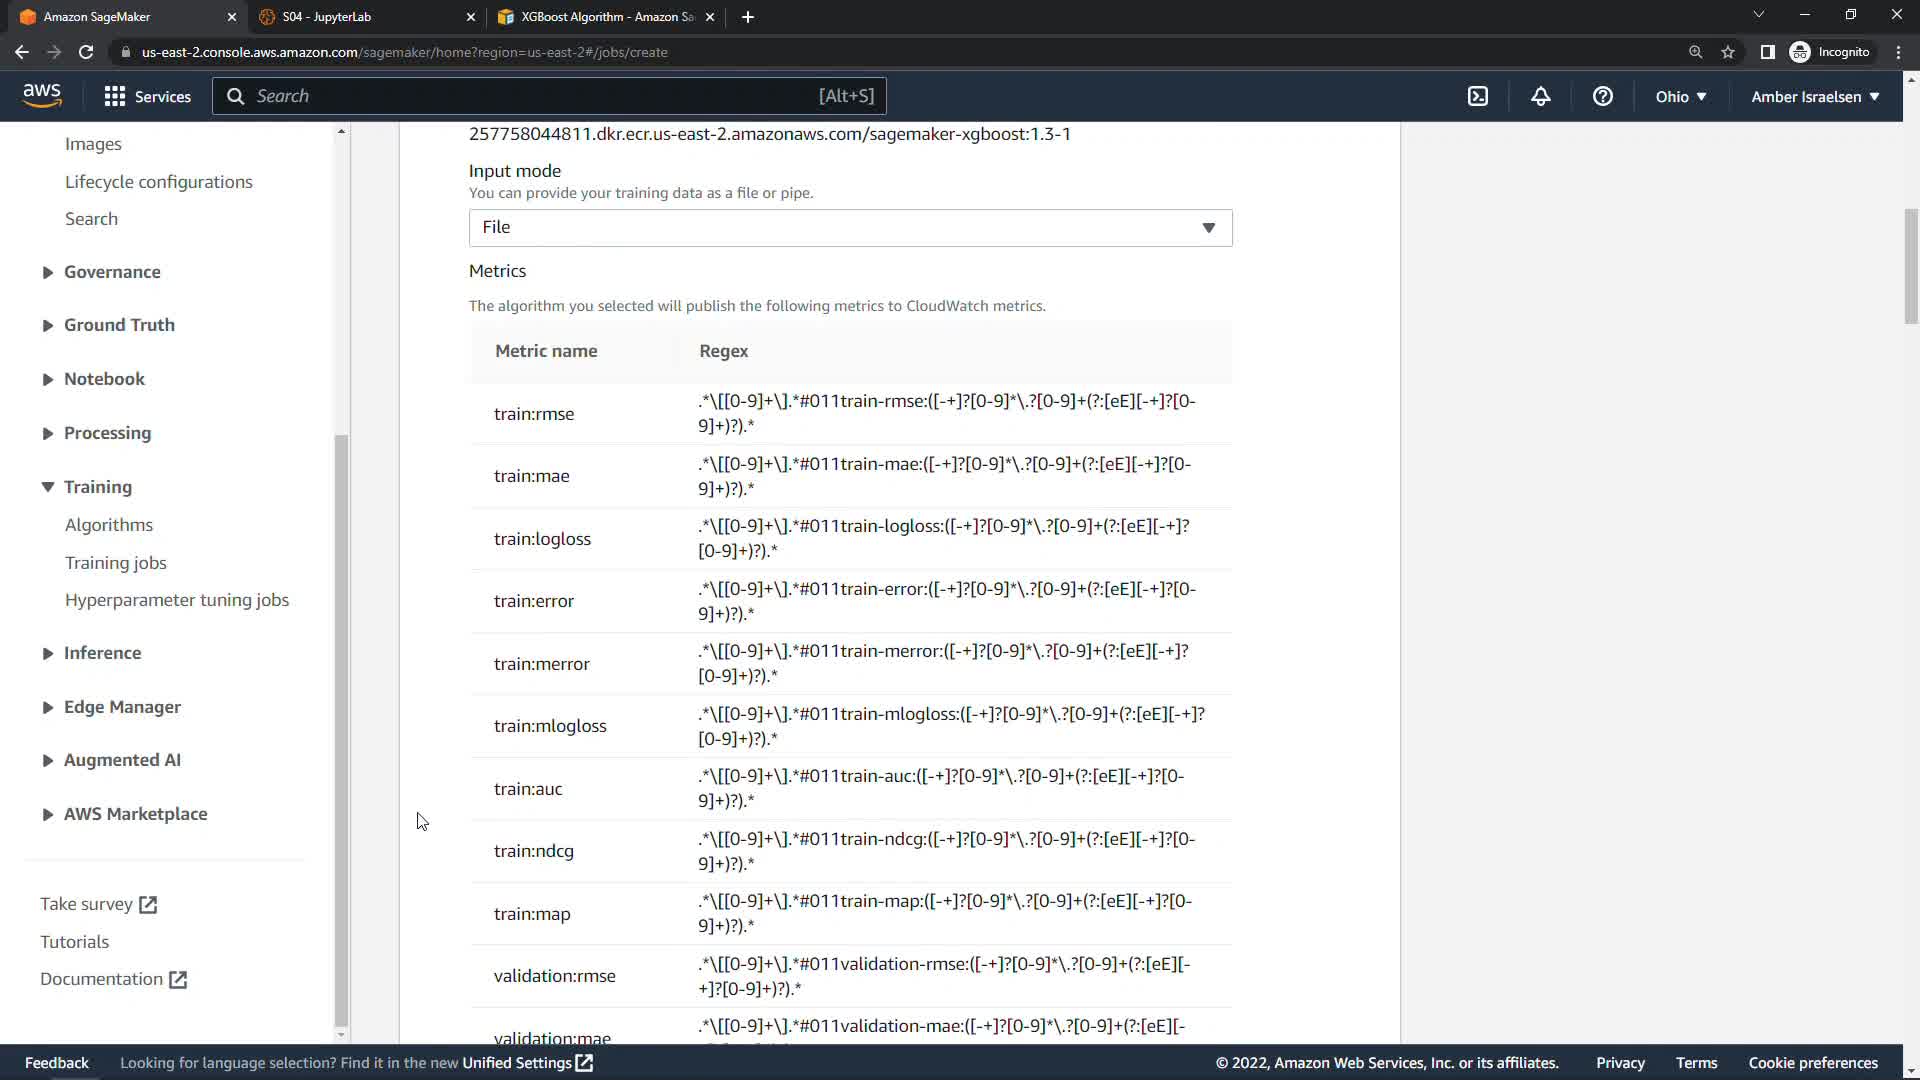Open browser side panel icon
Viewport: 1920px width, 1080px height.
coord(1767,52)
